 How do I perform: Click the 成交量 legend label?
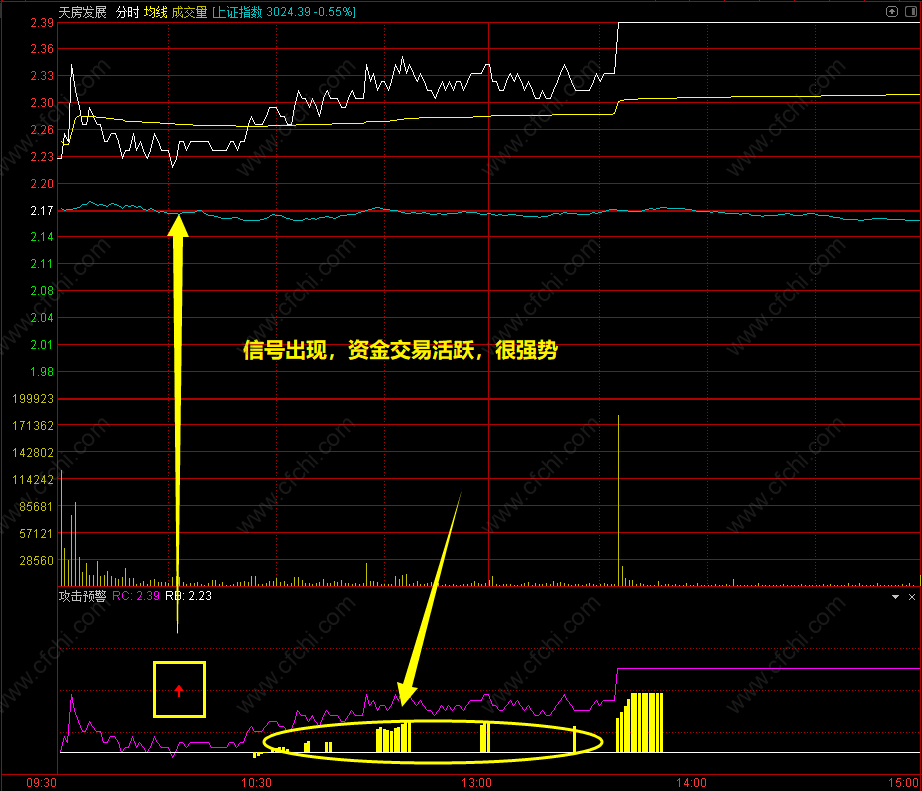[x=189, y=12]
